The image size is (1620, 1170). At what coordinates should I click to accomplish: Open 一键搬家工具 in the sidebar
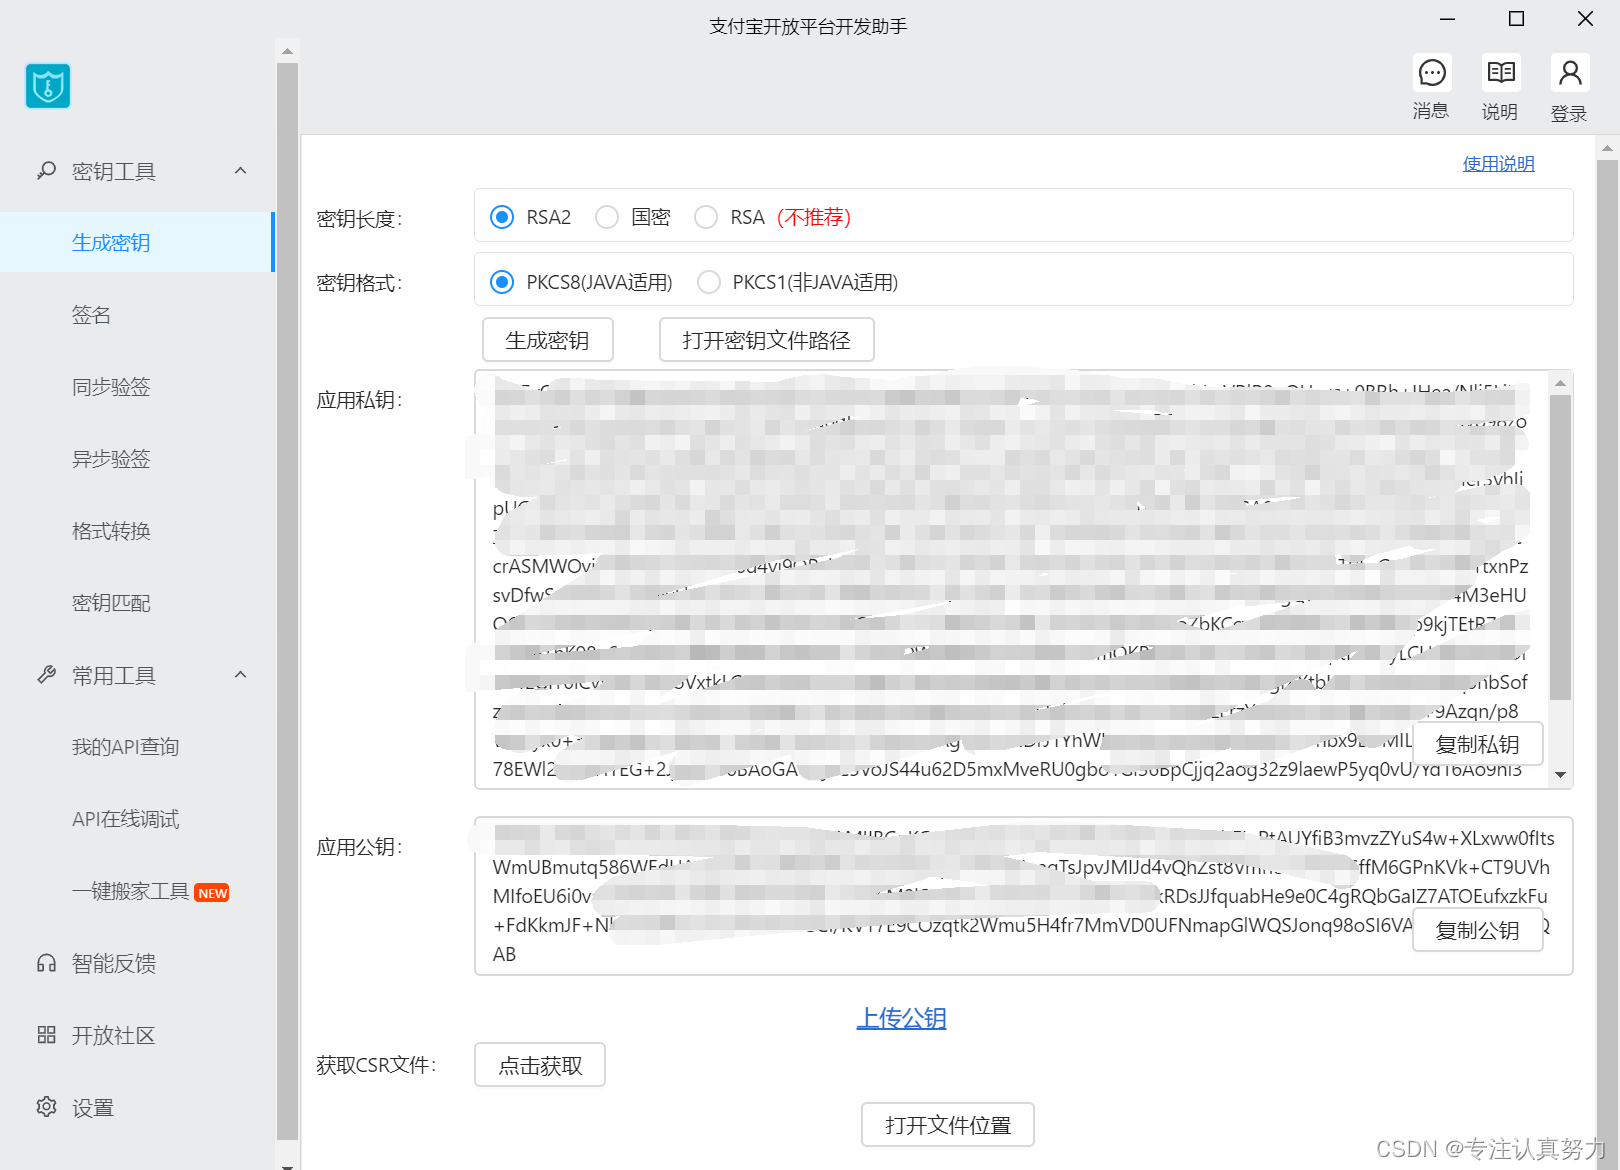(x=130, y=891)
